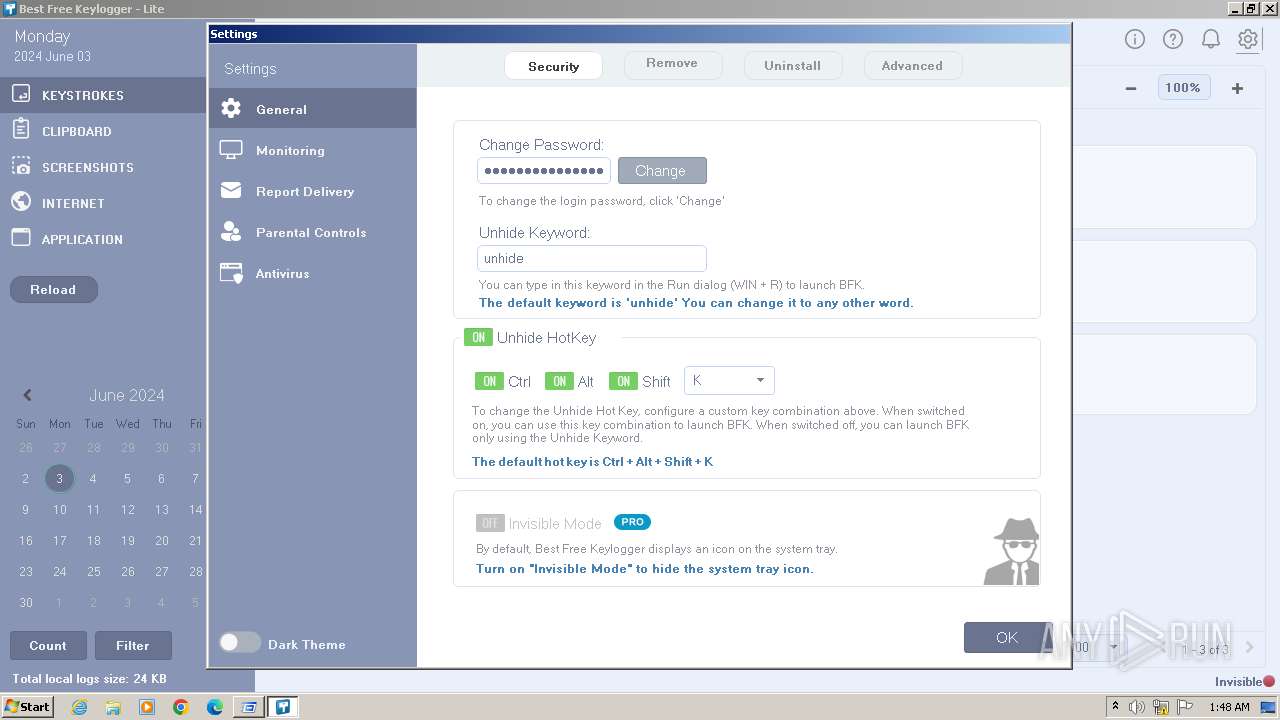Switch to the Advanced tab

point(912,66)
